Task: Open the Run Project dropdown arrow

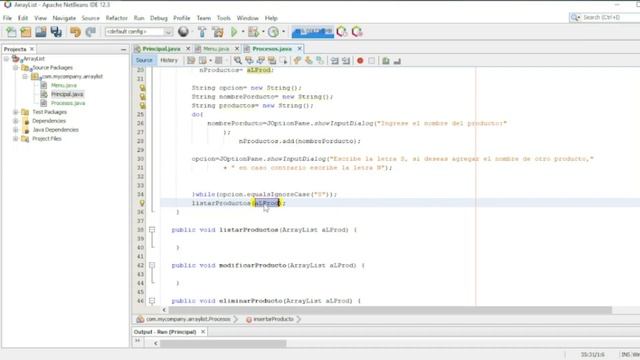Action: [x=243, y=32]
